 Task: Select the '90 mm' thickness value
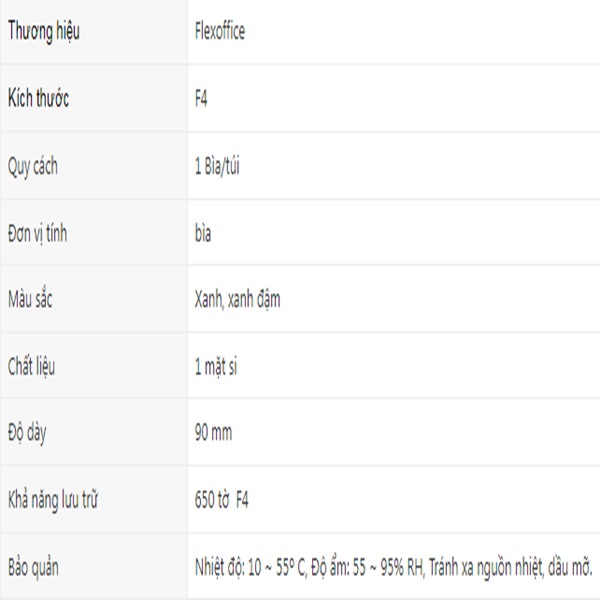click(213, 433)
